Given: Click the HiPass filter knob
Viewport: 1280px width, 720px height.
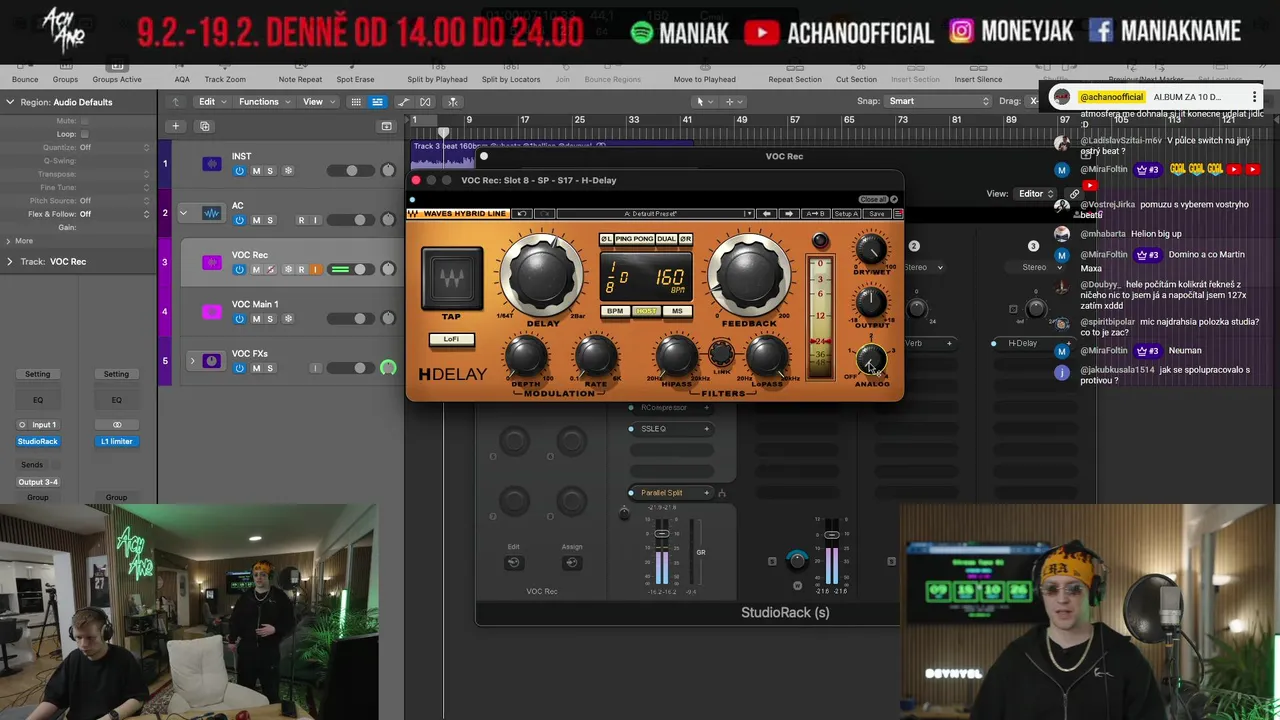Looking at the screenshot, I should [x=676, y=357].
